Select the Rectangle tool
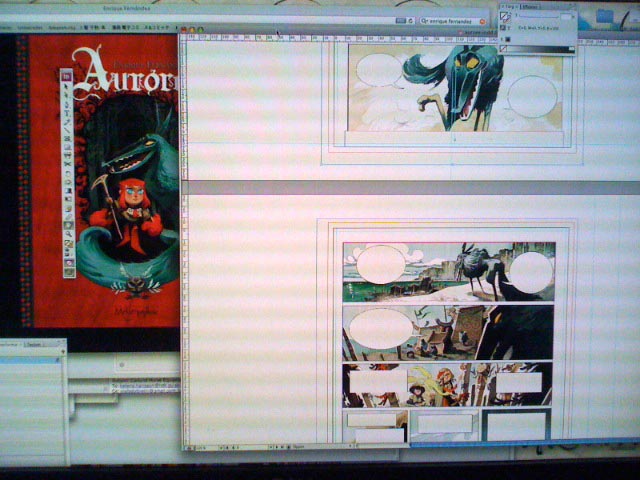Viewport: 640px width, 480px height. tap(67, 147)
